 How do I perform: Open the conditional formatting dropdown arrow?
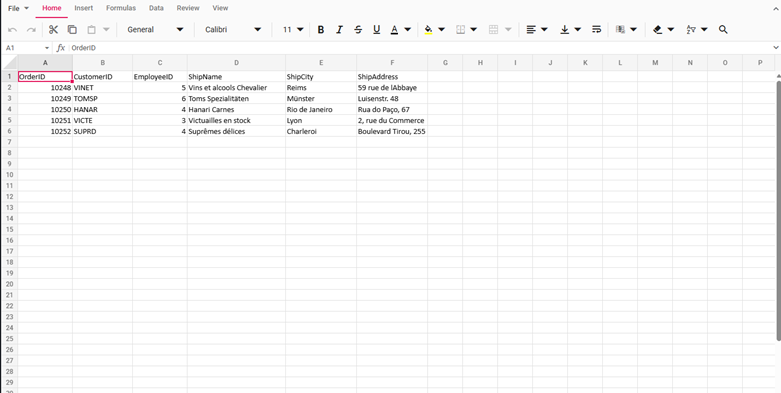(634, 29)
